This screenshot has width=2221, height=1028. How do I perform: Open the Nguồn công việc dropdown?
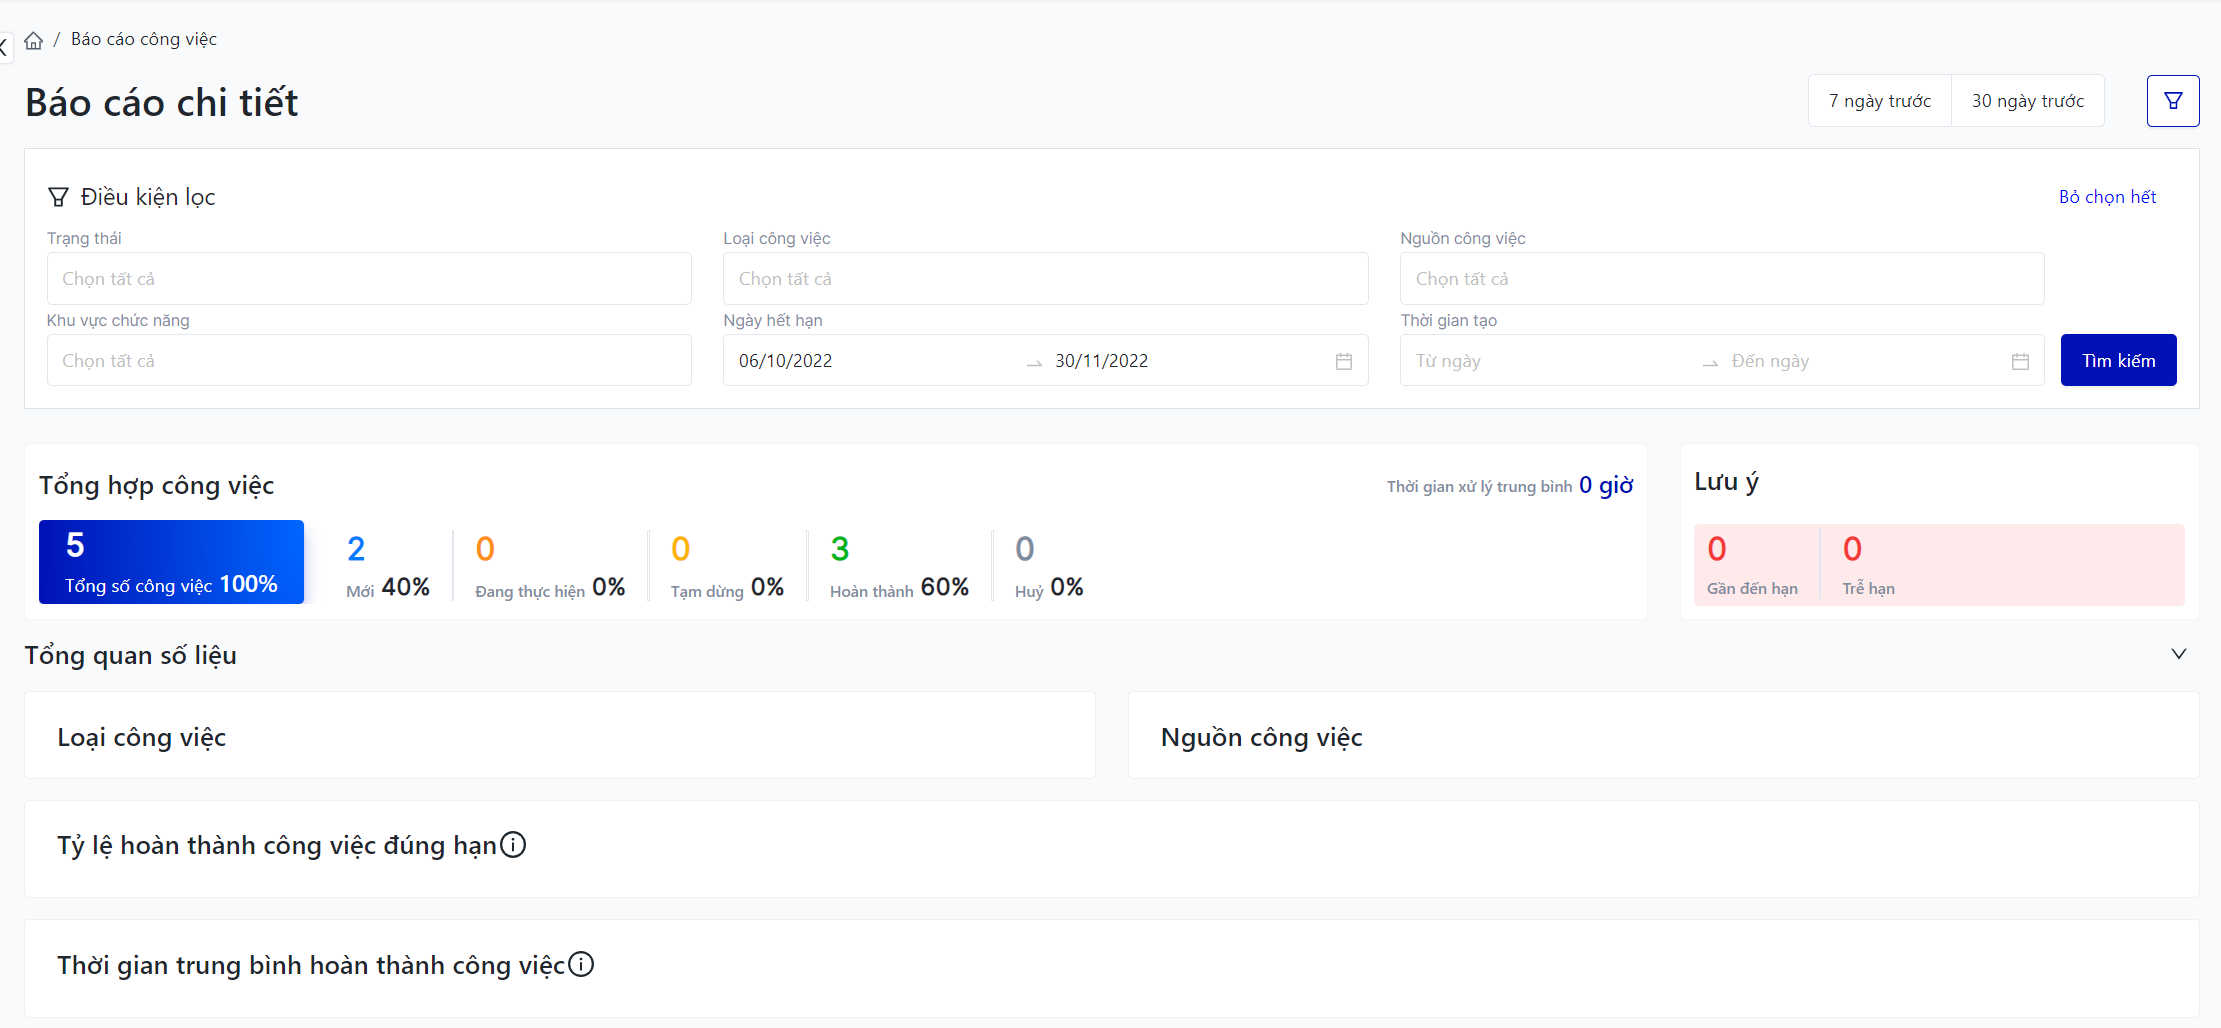[x=1721, y=279]
